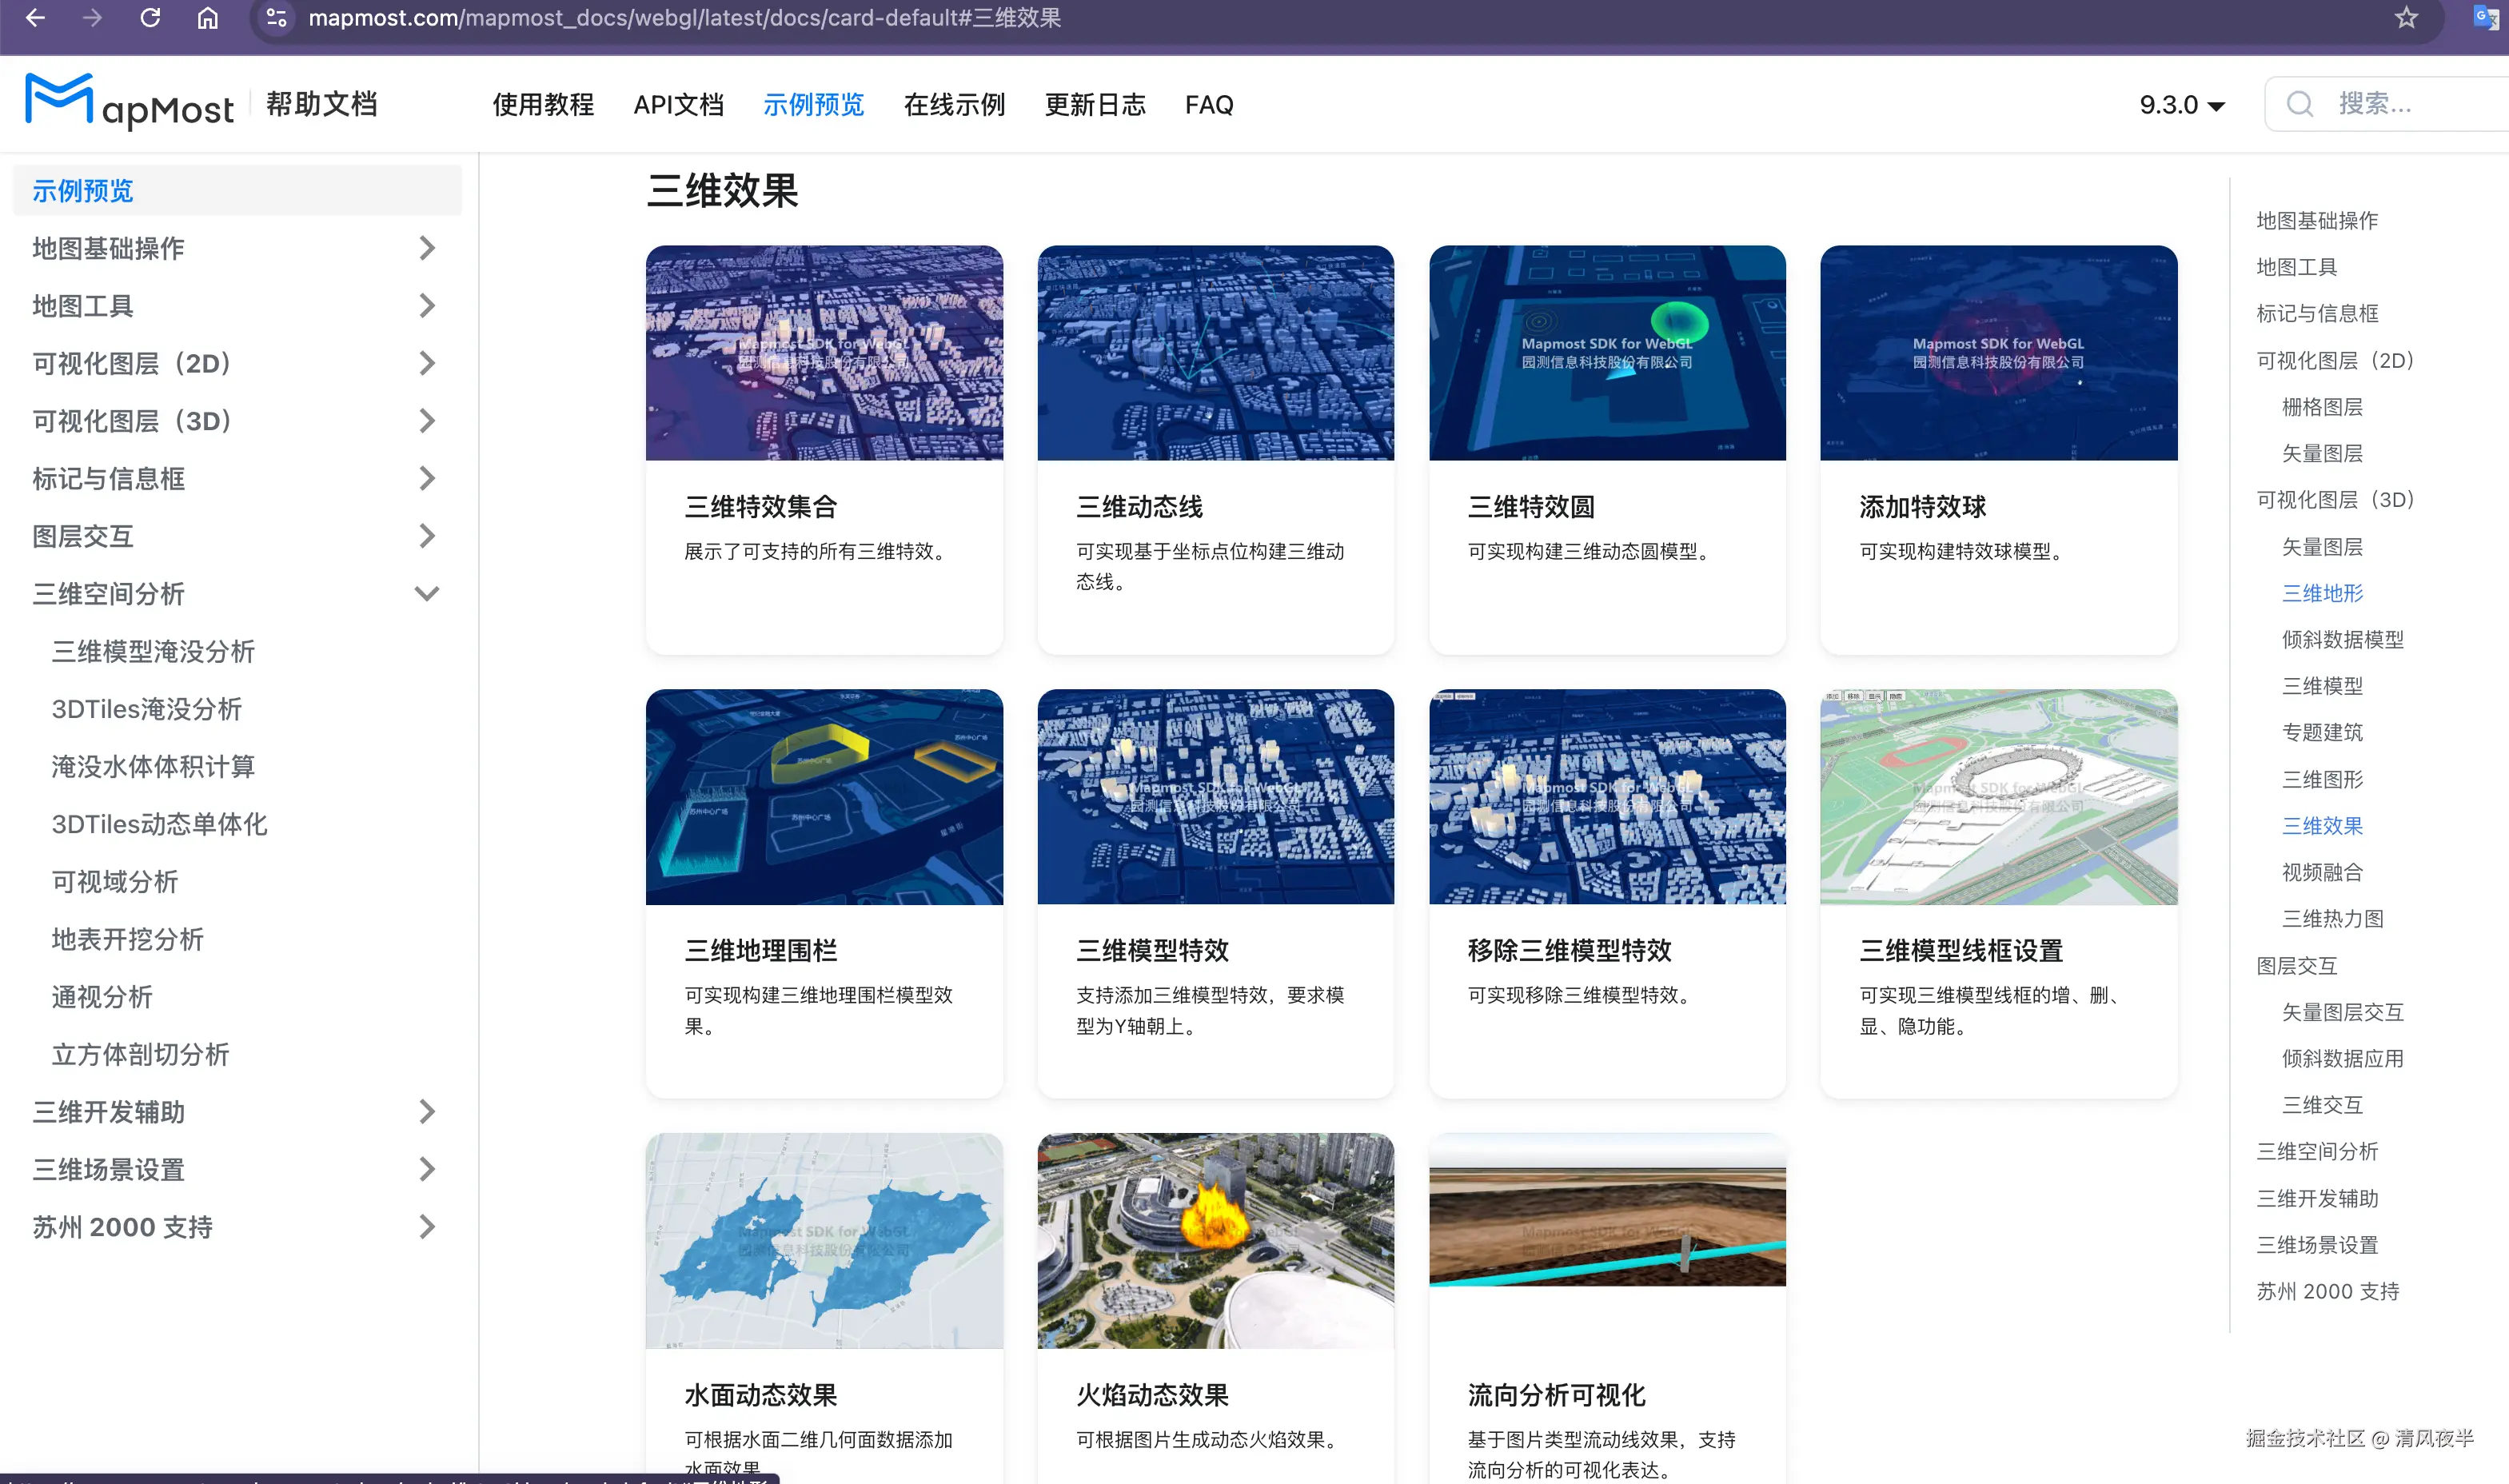Click the browser home icon
The height and width of the screenshot is (1484, 2509).
coord(207,18)
